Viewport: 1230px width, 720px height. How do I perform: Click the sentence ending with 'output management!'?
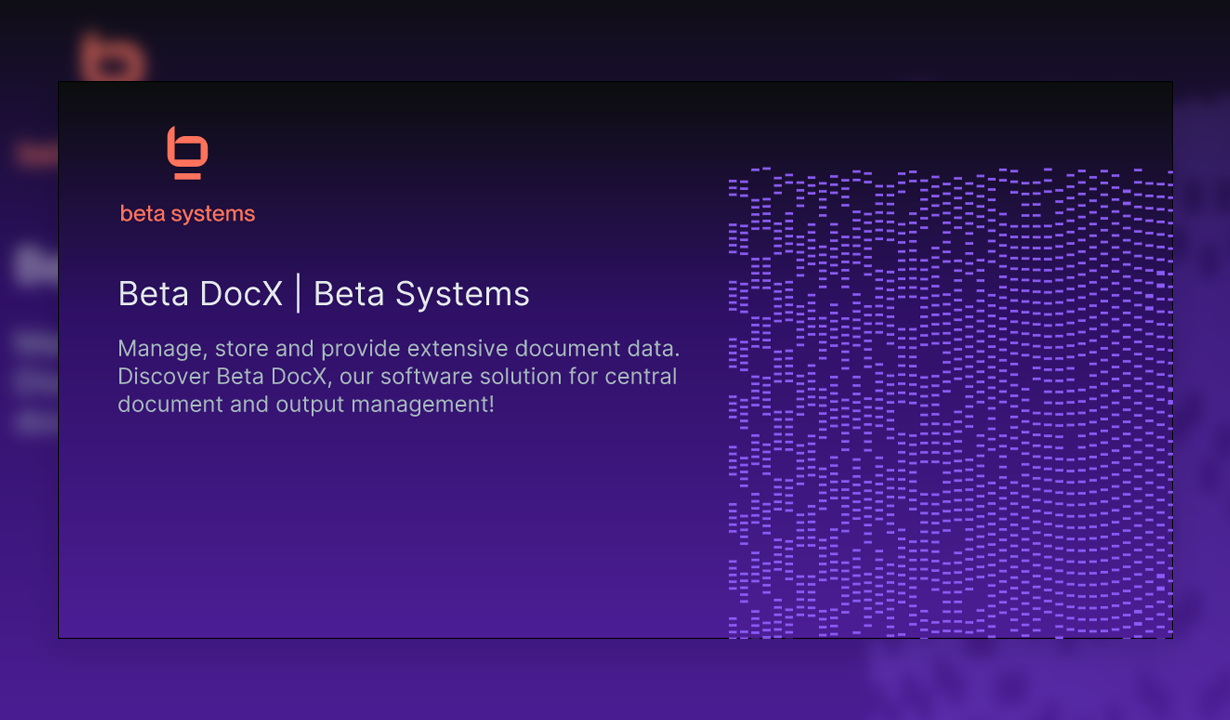click(304, 404)
